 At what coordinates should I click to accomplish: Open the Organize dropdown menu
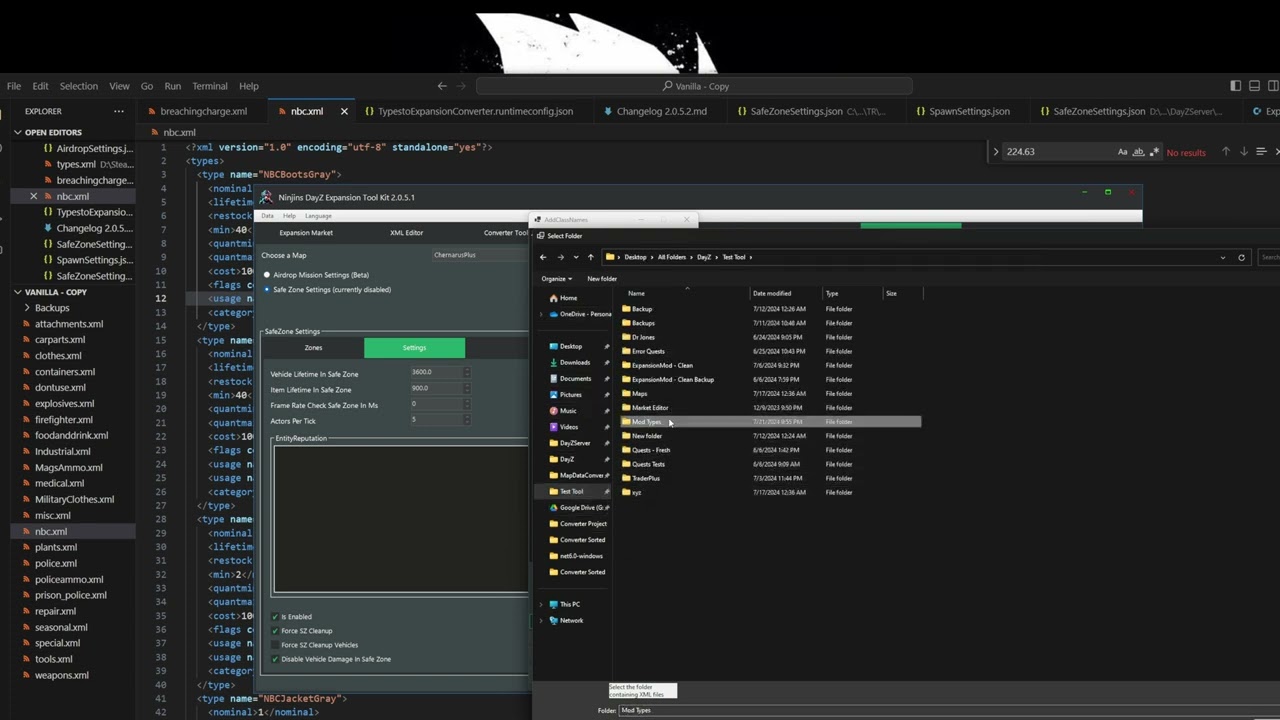[x=556, y=279]
